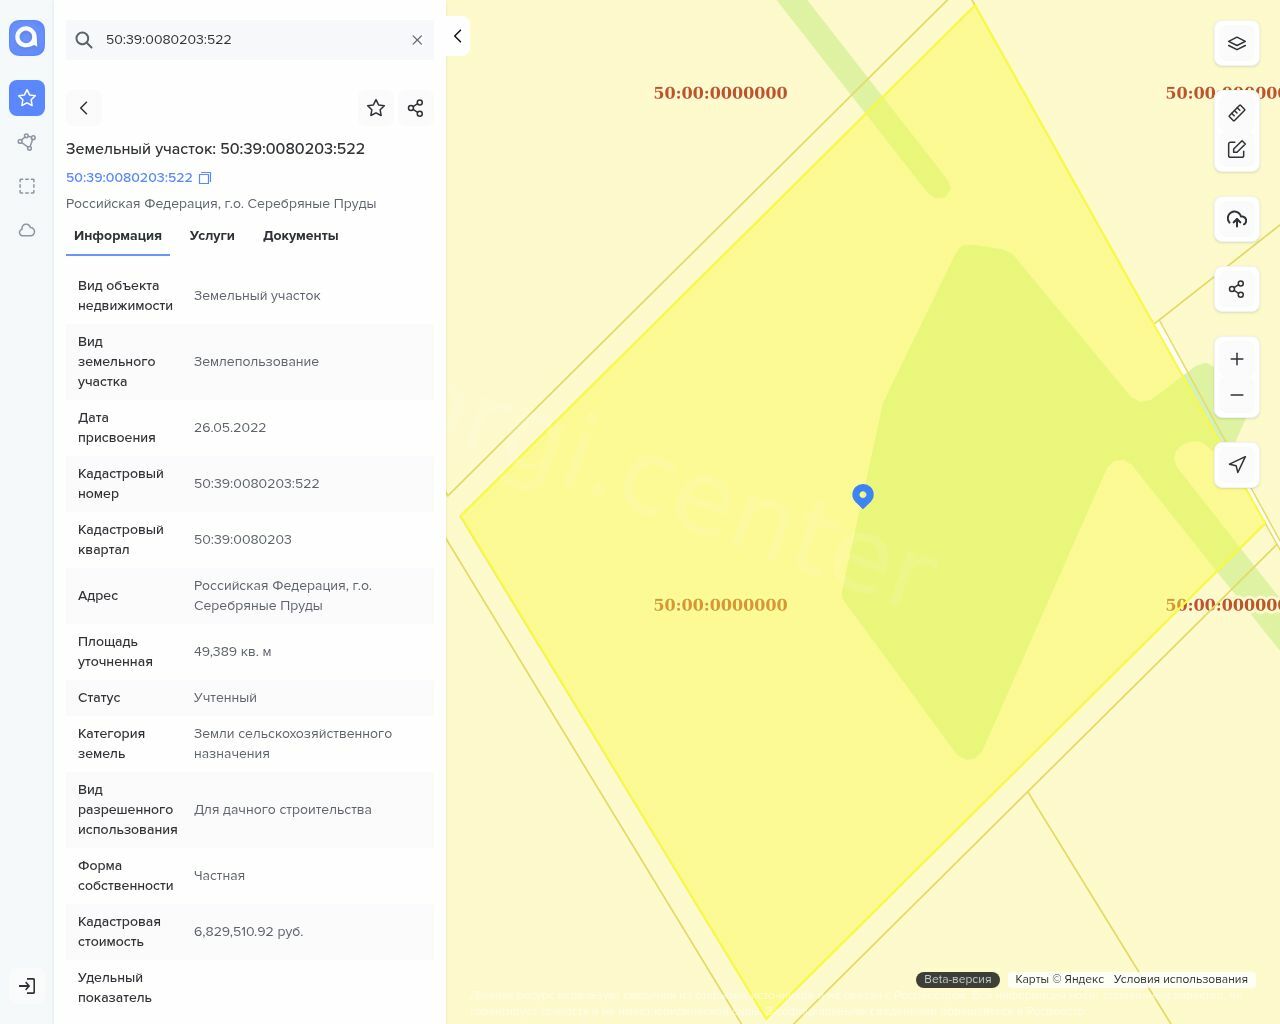
Task: Open the polygon geometry sidebar tool
Action: click(x=27, y=142)
